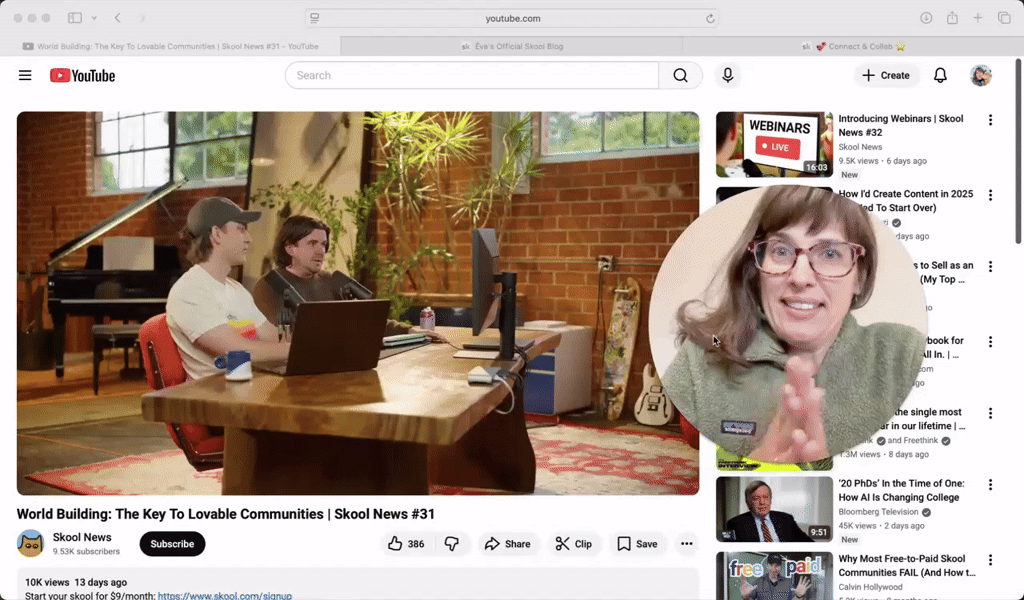Select the World Building YouTube tab
The width and height of the screenshot is (1024, 600).
tap(170, 46)
